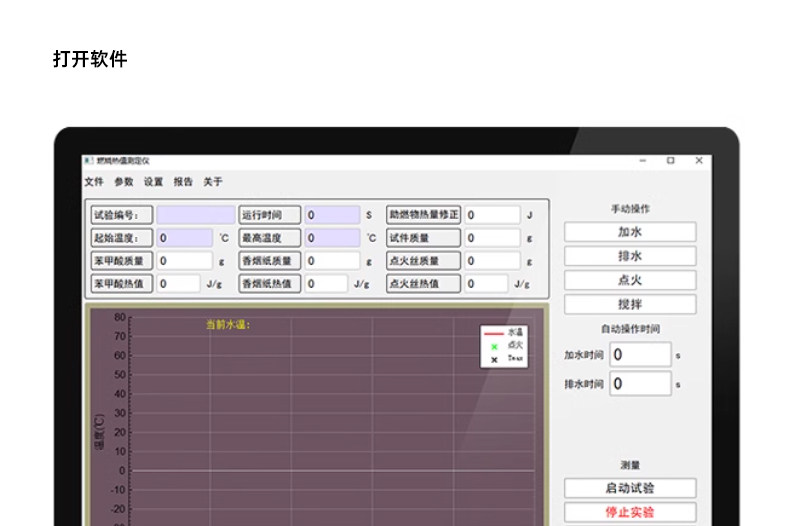The height and width of the screenshot is (526, 790).
Task: Click the 起始温度 value field
Action: (184, 238)
